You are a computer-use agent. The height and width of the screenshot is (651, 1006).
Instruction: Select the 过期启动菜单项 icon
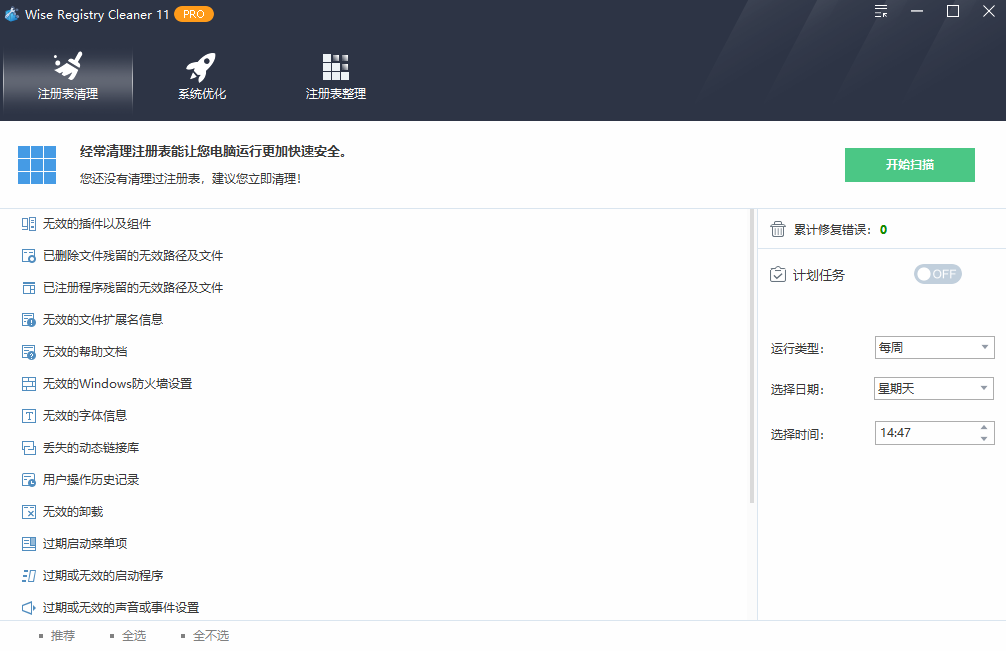[27, 543]
